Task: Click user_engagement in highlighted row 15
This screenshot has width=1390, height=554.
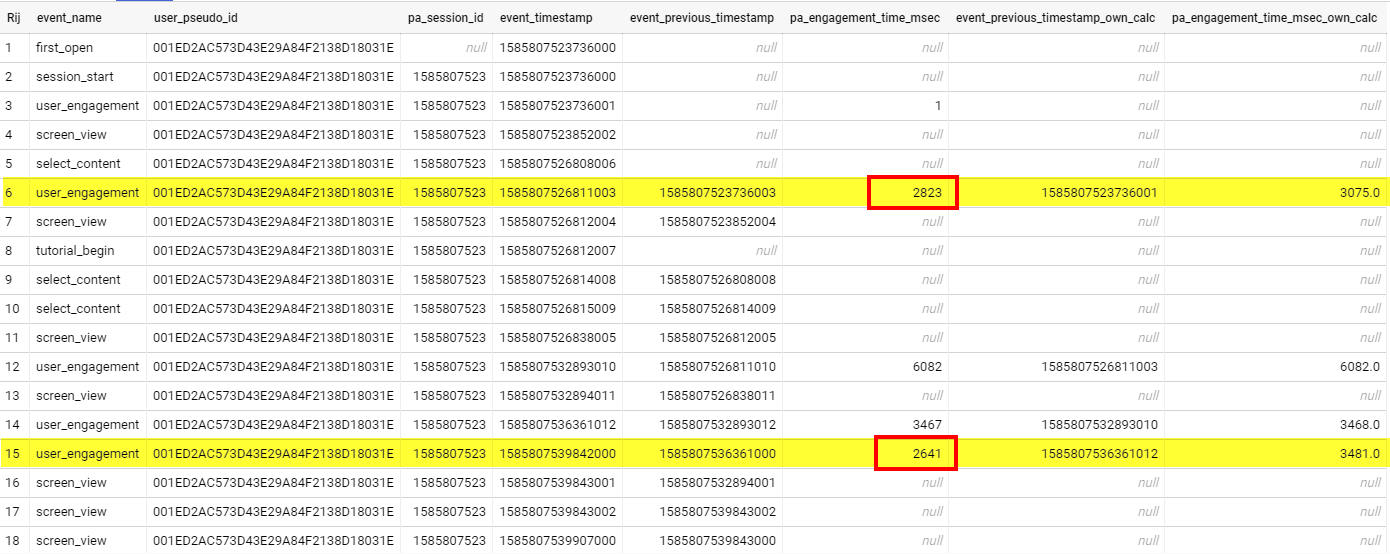Action: pos(88,454)
